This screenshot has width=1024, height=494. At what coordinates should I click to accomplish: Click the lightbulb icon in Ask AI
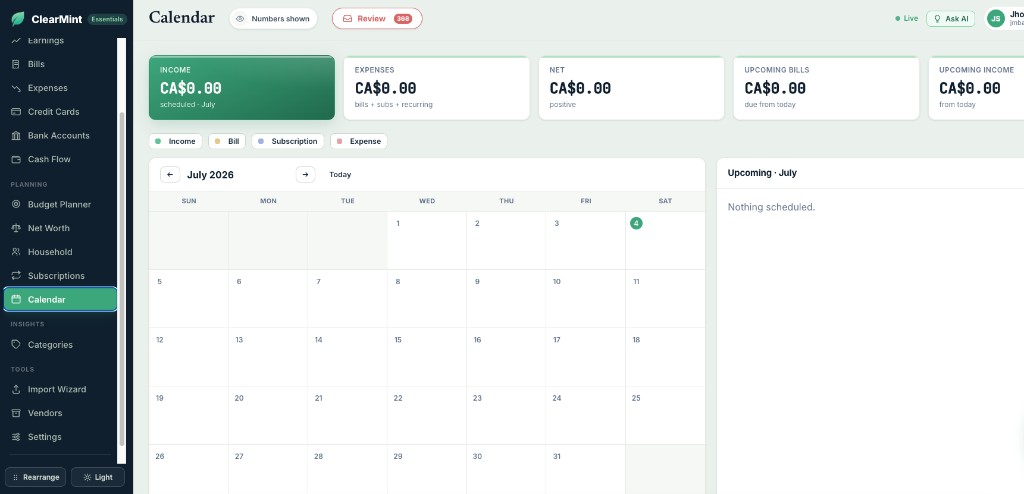(x=938, y=19)
